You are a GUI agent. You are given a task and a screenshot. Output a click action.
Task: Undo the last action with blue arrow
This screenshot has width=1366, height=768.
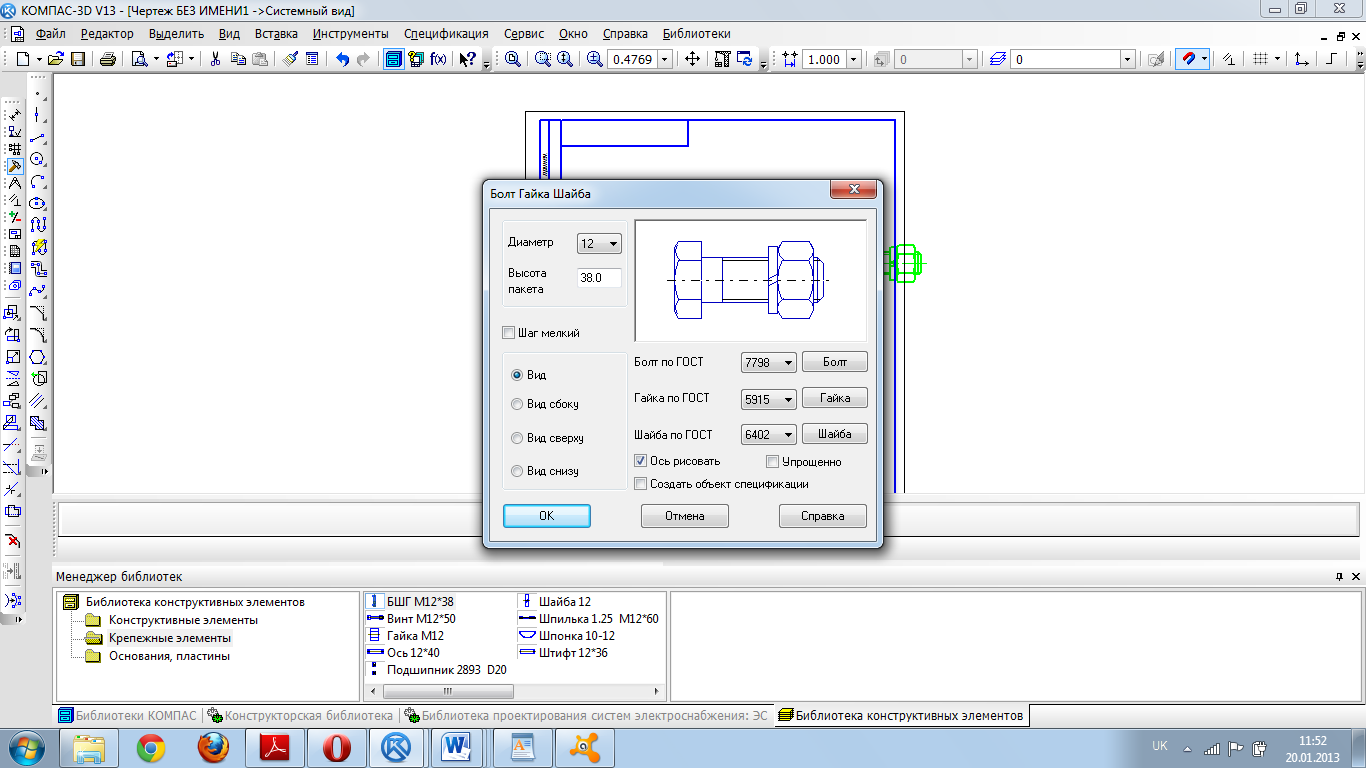click(342, 59)
